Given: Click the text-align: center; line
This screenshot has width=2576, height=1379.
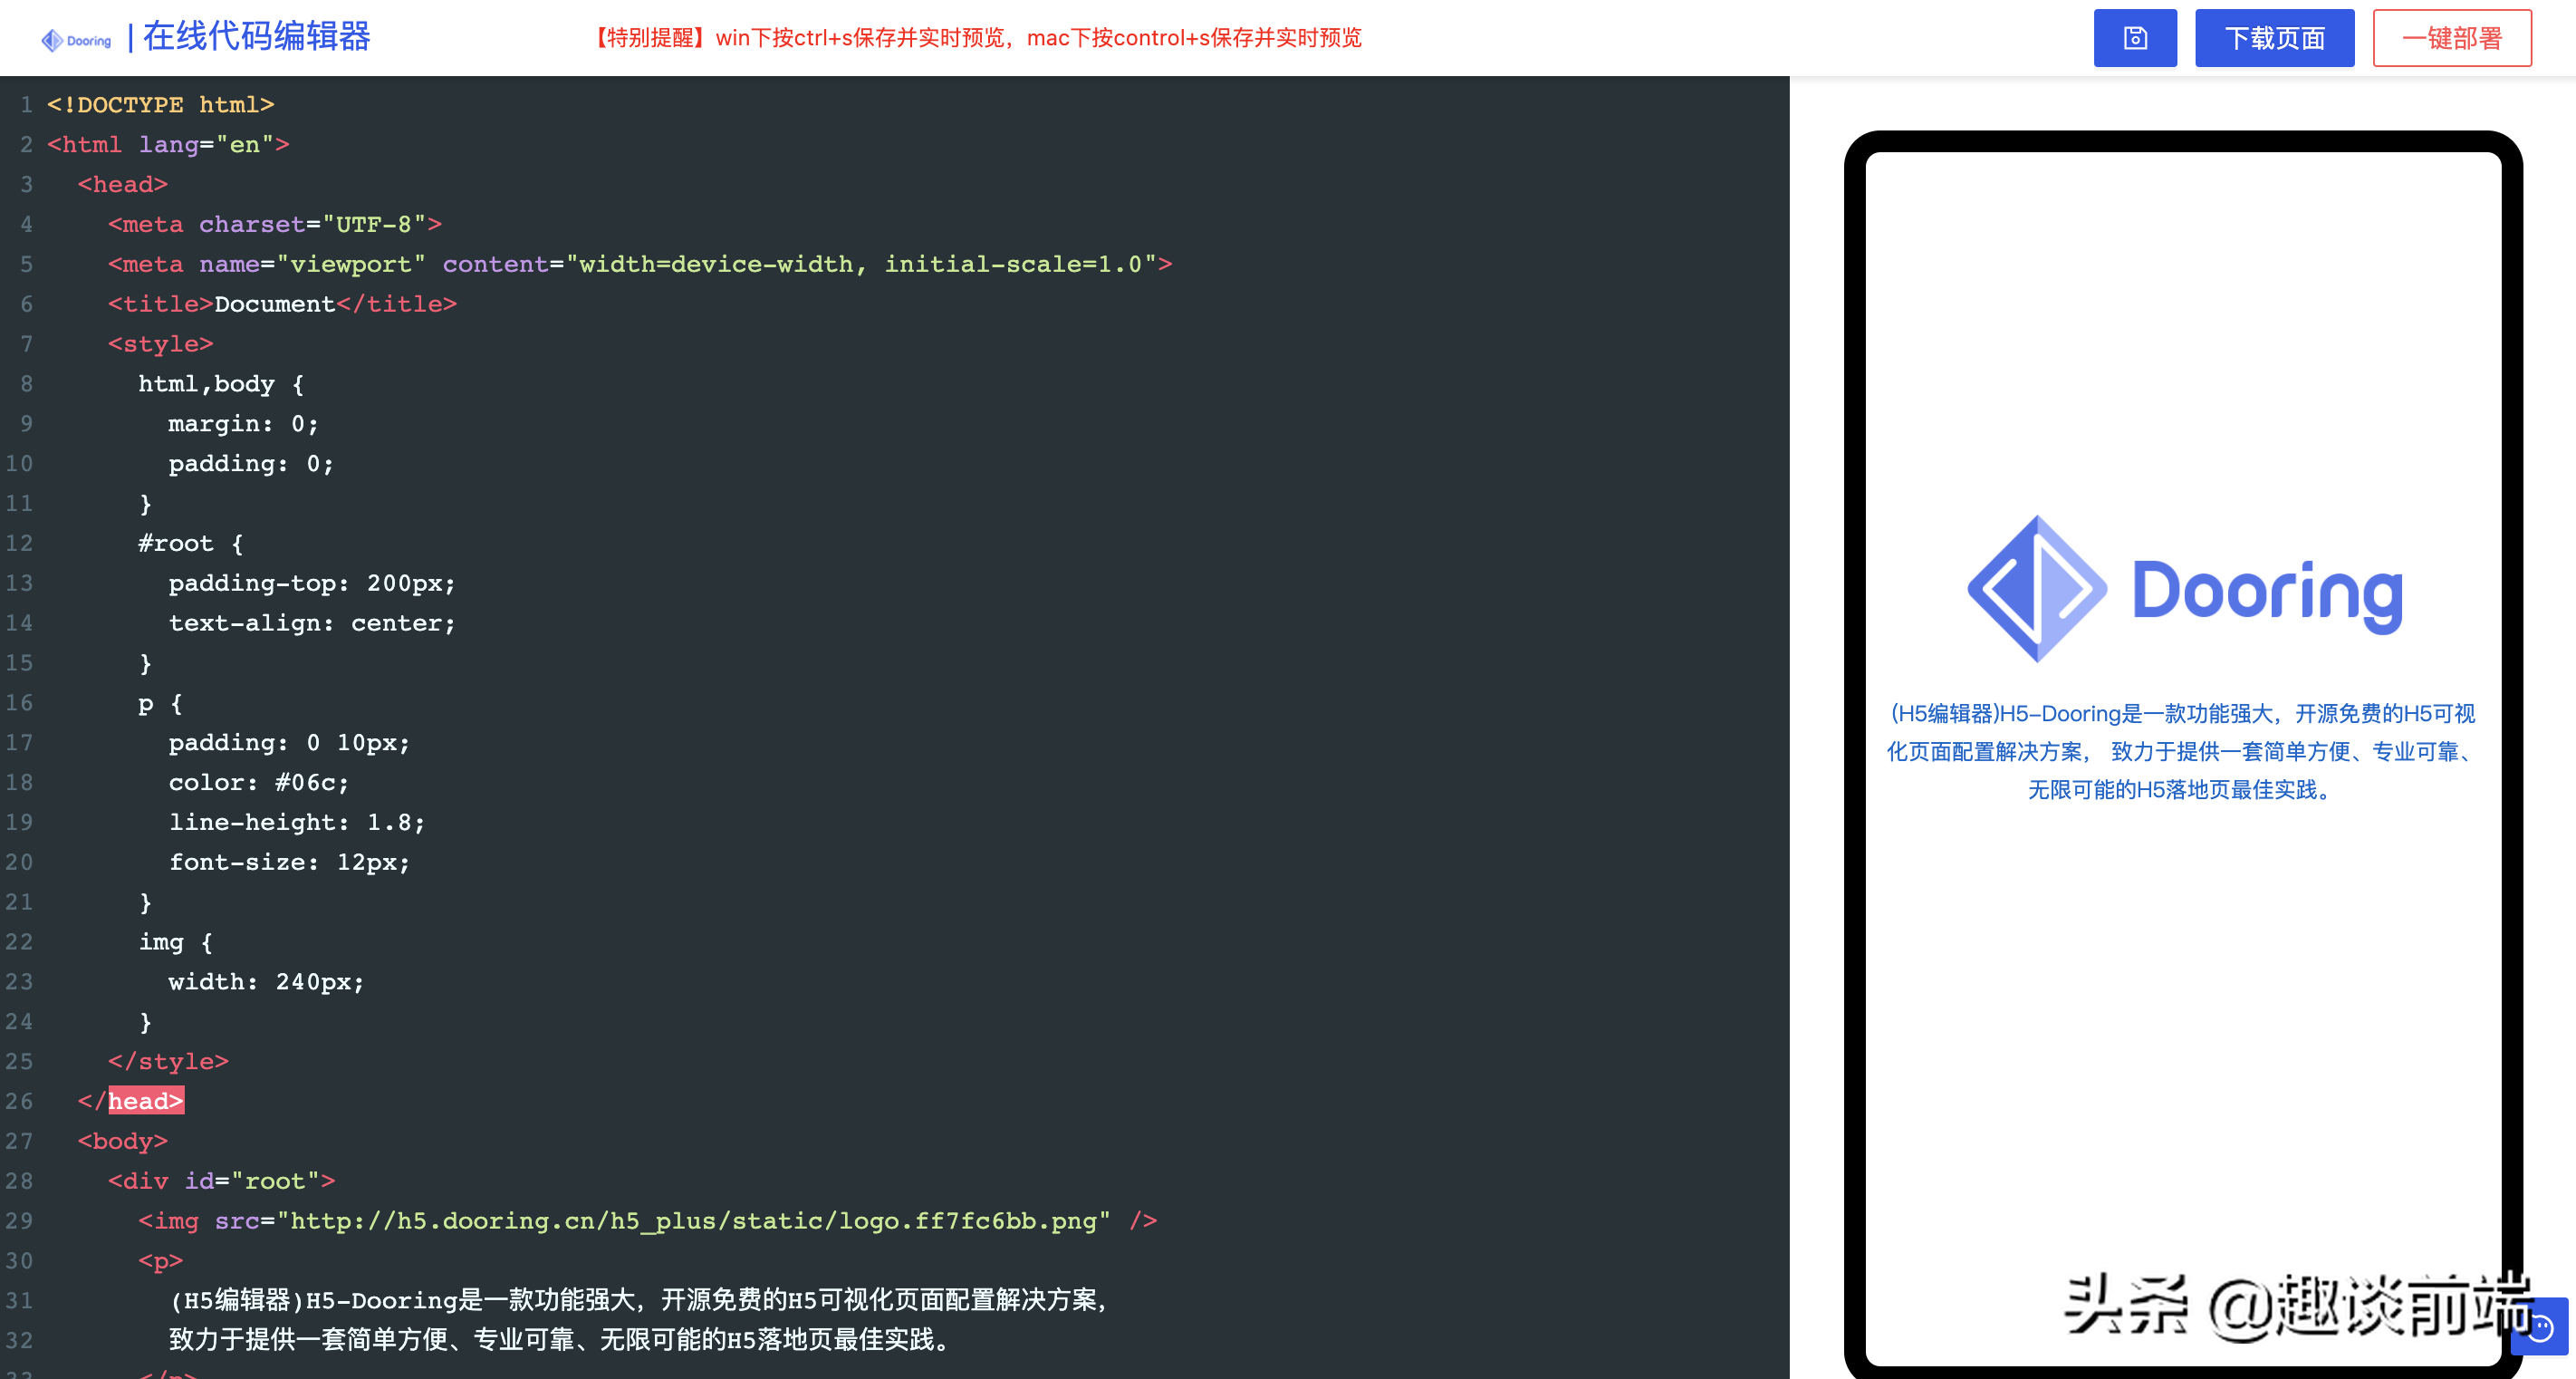Looking at the screenshot, I should [x=312, y=623].
